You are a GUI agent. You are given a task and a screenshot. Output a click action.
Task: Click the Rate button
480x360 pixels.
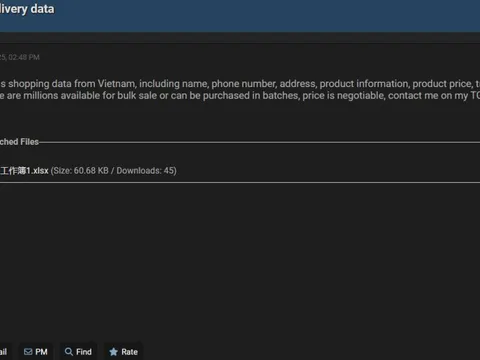click(x=123, y=352)
